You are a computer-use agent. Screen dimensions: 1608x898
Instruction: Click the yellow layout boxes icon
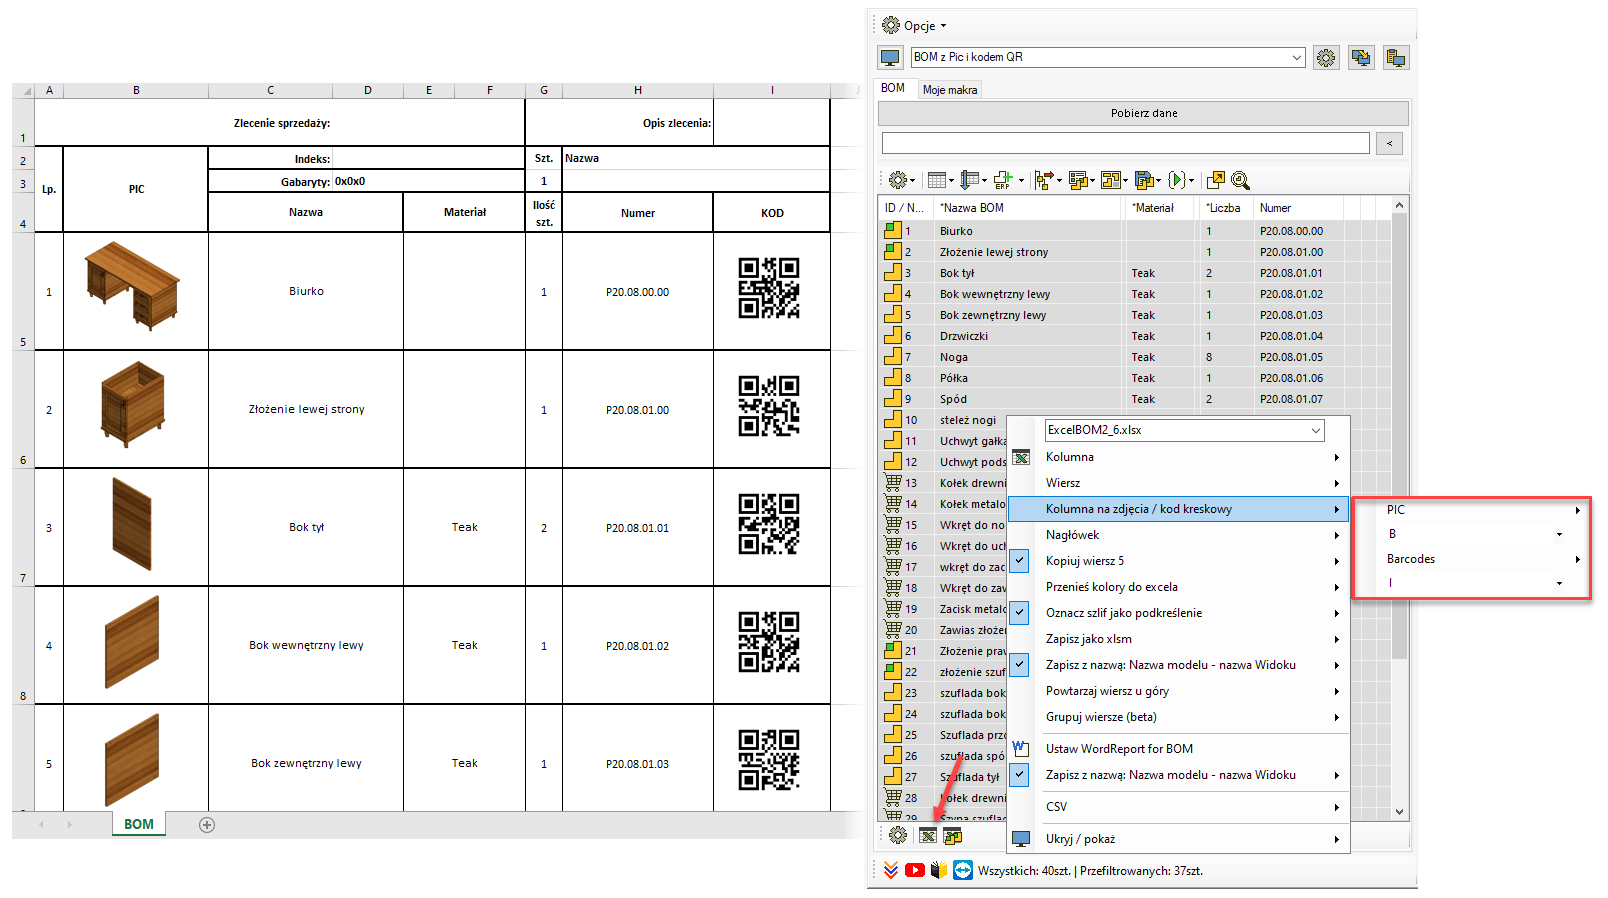tap(1110, 180)
